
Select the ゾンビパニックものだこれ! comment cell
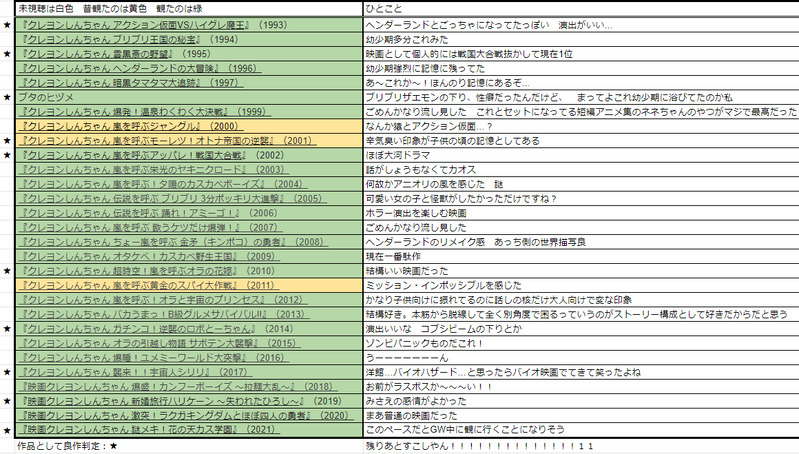581,343
